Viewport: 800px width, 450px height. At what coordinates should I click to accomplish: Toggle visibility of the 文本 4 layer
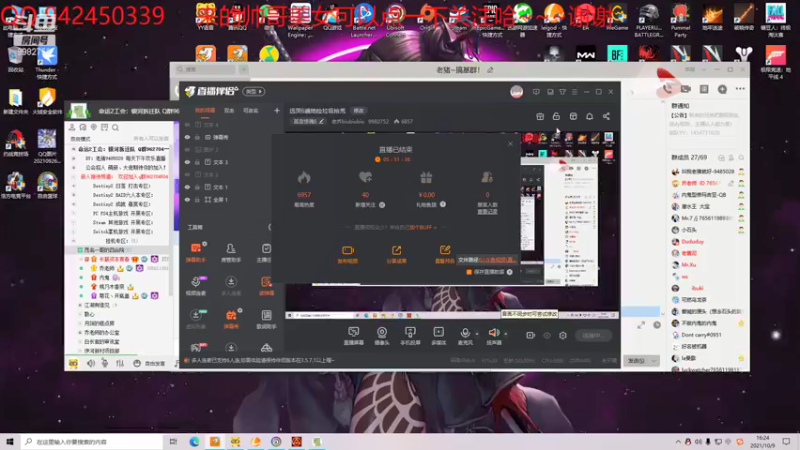click(187, 124)
